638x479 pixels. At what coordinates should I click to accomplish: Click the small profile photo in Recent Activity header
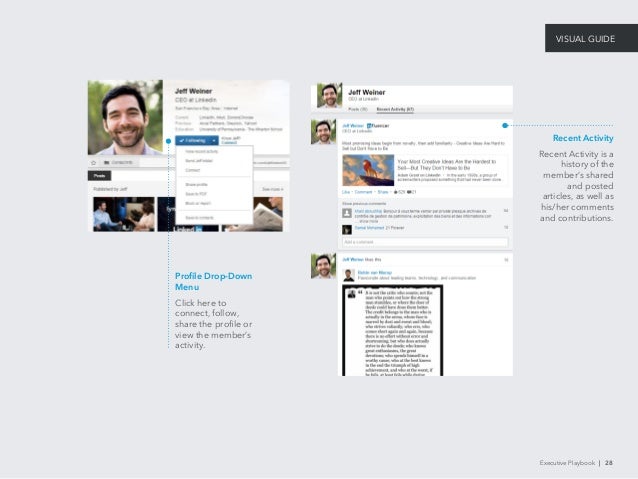tap(330, 96)
